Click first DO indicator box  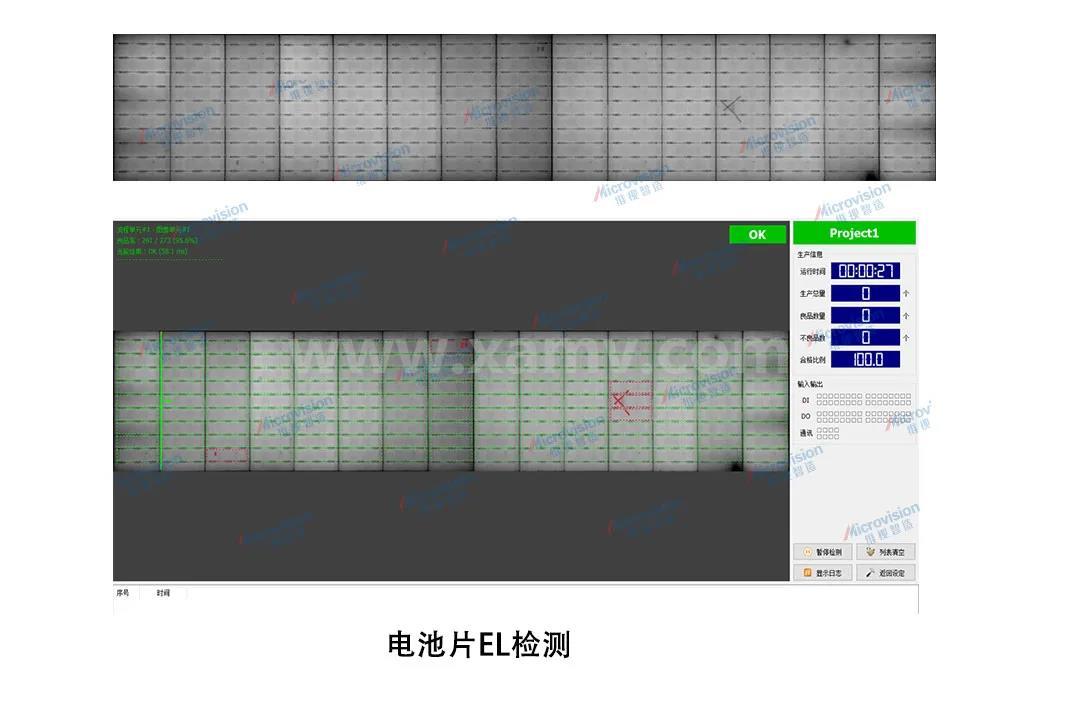pos(820,413)
